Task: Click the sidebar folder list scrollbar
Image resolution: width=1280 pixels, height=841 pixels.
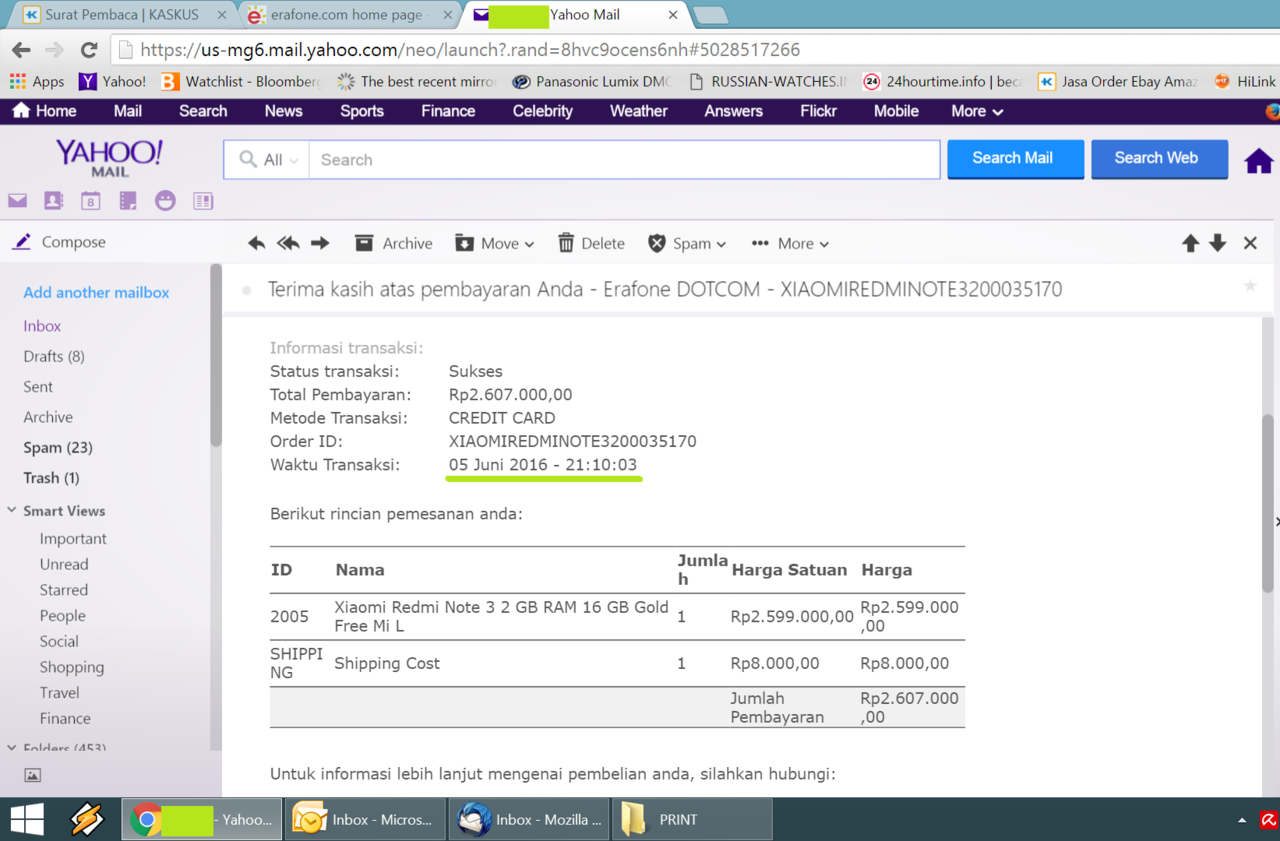Action: [216, 355]
